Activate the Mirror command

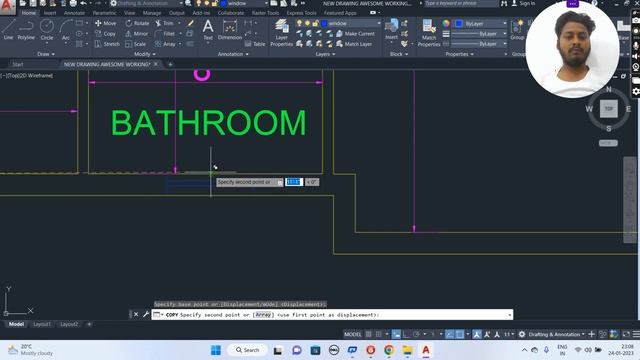137,34
